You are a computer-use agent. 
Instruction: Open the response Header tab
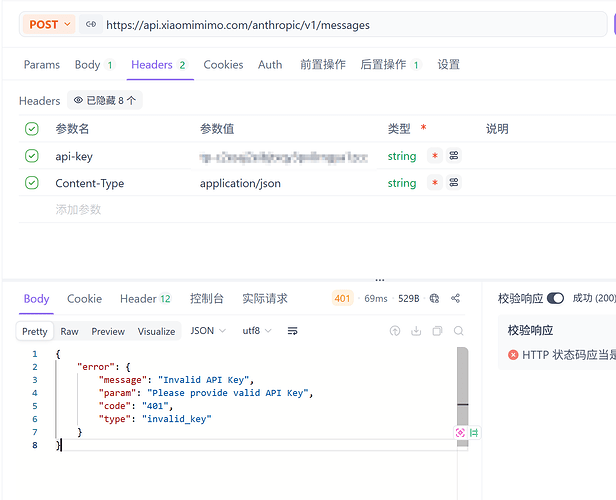[x=145, y=299]
